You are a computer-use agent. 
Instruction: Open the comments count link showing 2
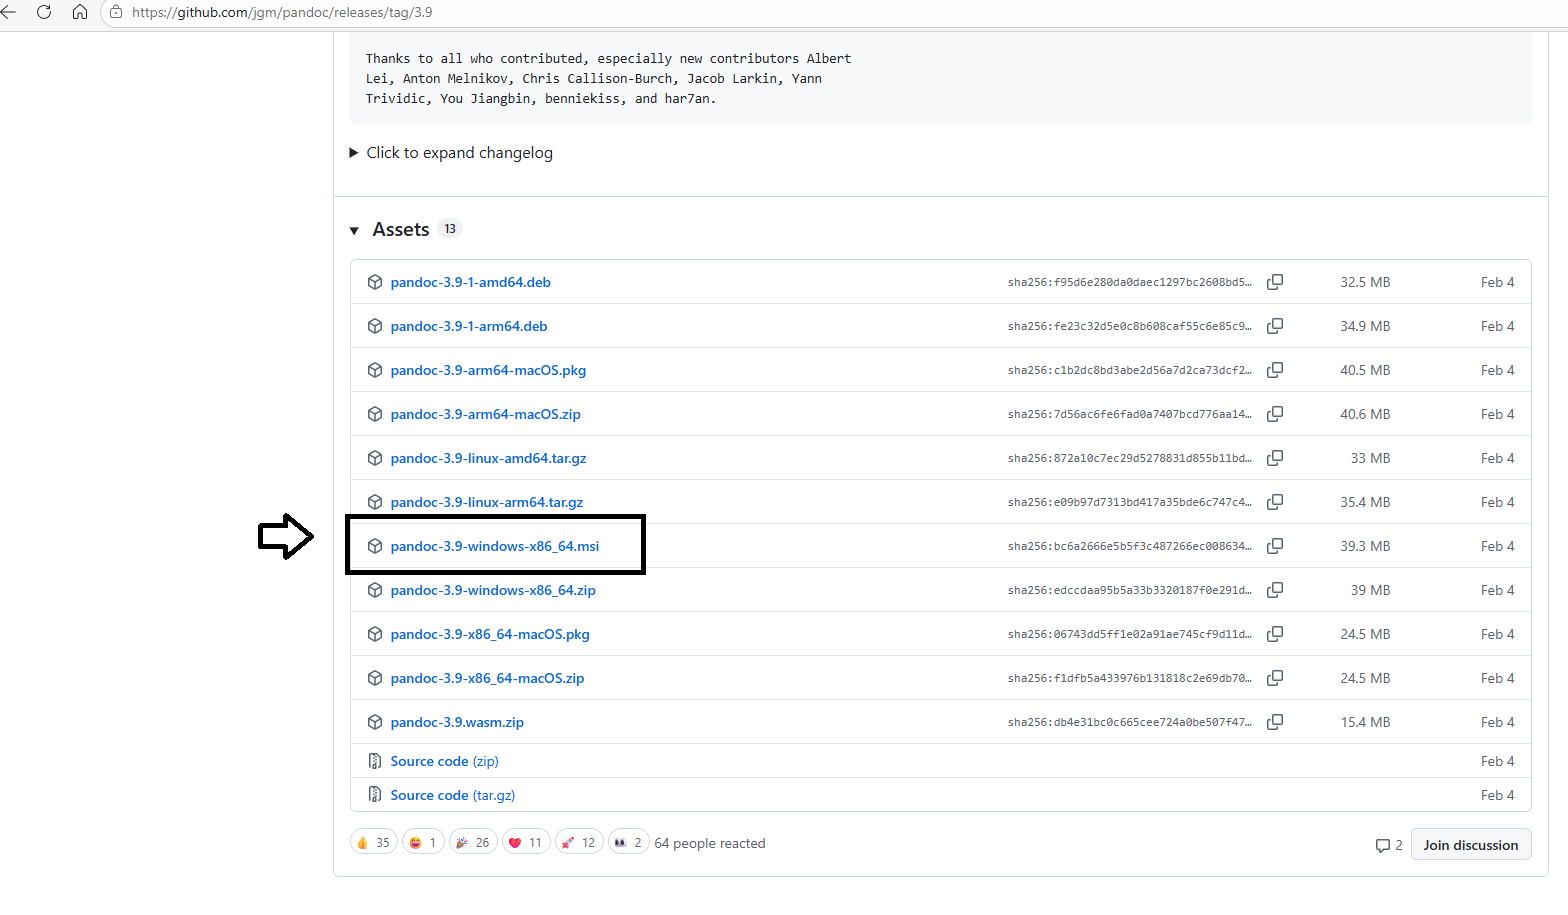1389,845
